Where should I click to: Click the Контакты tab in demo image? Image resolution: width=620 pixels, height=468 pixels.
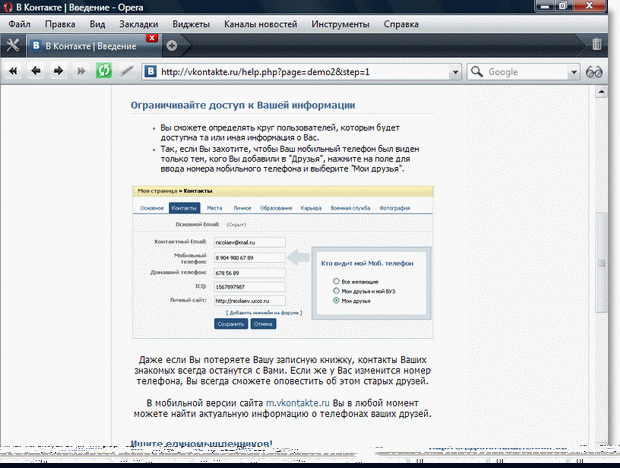pos(184,208)
